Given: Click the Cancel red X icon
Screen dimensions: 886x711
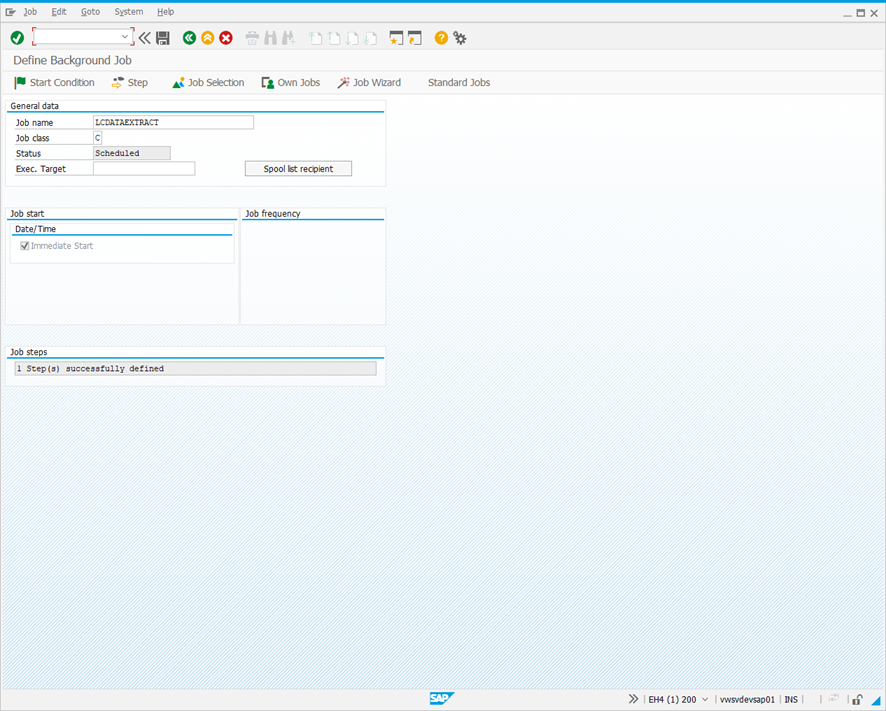Looking at the screenshot, I should click(225, 37).
